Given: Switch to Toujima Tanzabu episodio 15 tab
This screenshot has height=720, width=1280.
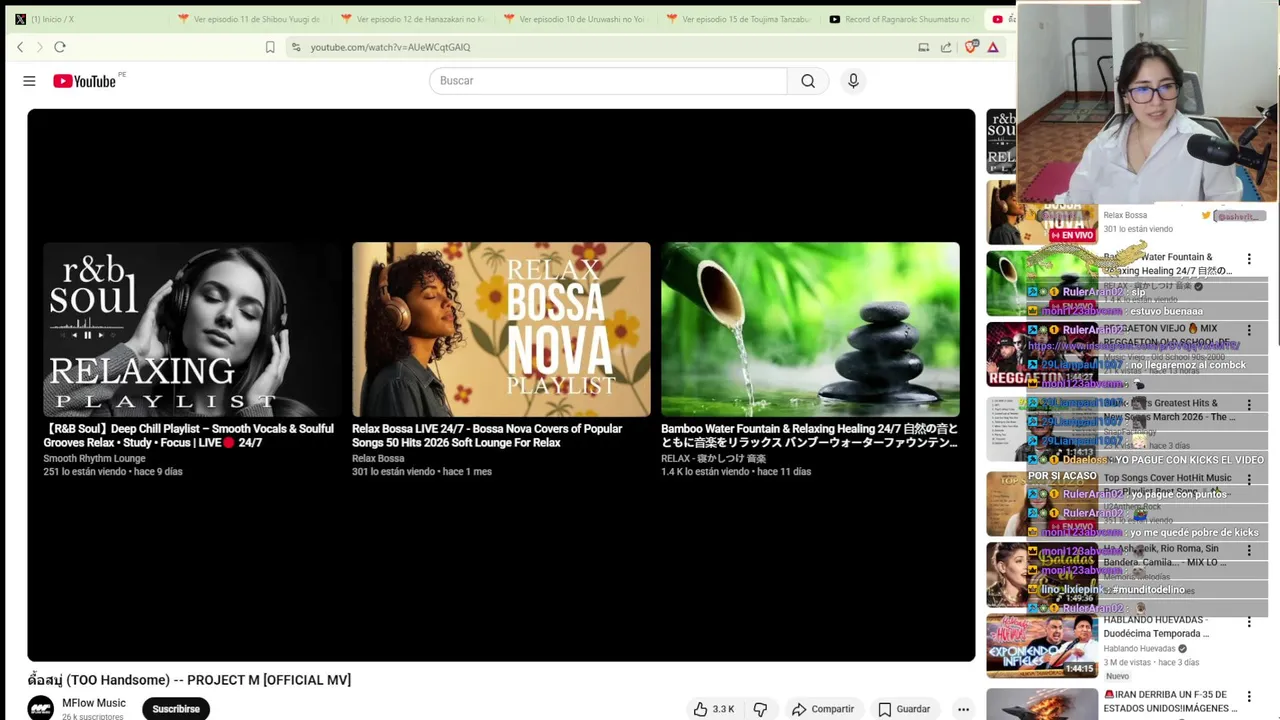Looking at the screenshot, I should (739, 19).
